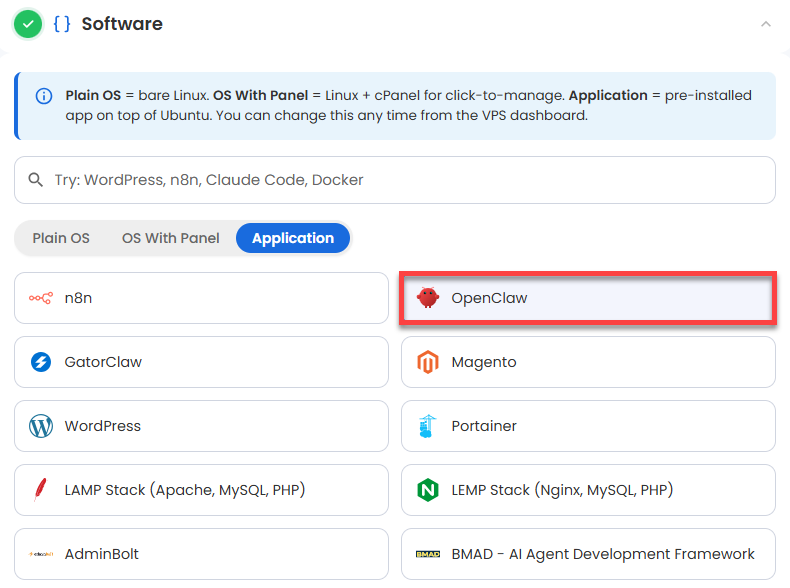Choose the OpenClaw application card

pyautogui.click(x=588, y=298)
